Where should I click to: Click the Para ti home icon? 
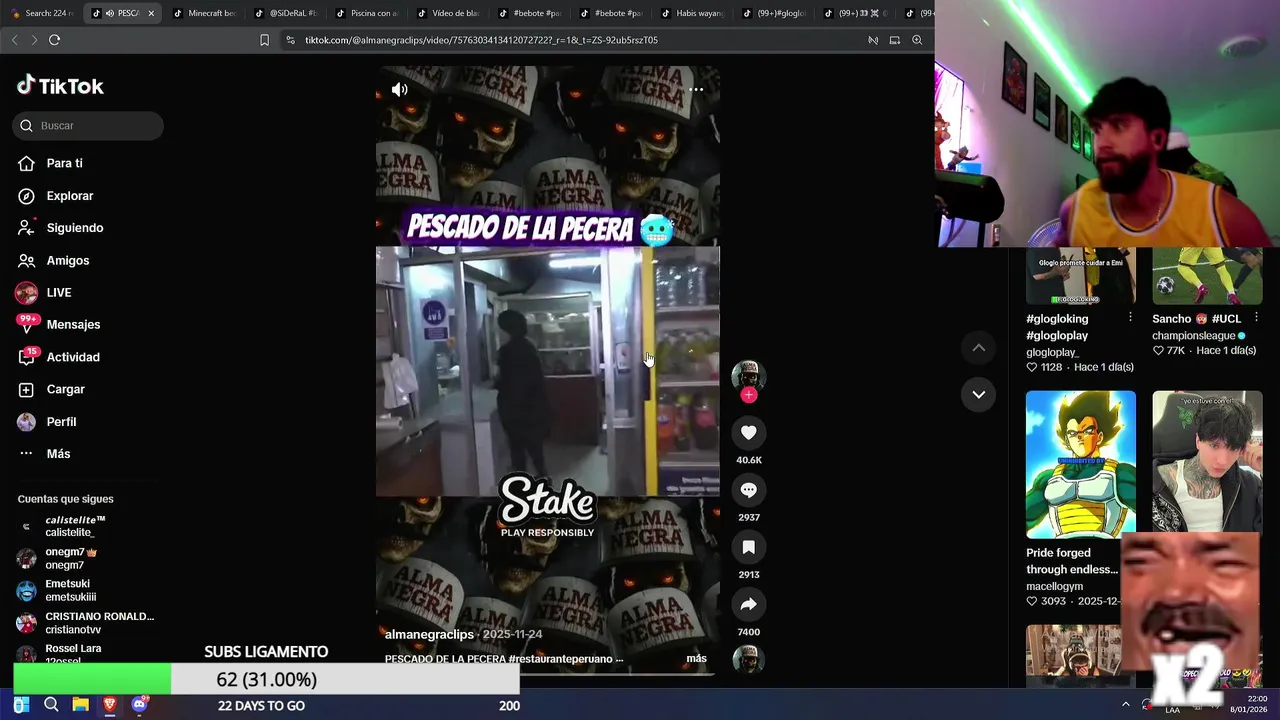(27, 163)
